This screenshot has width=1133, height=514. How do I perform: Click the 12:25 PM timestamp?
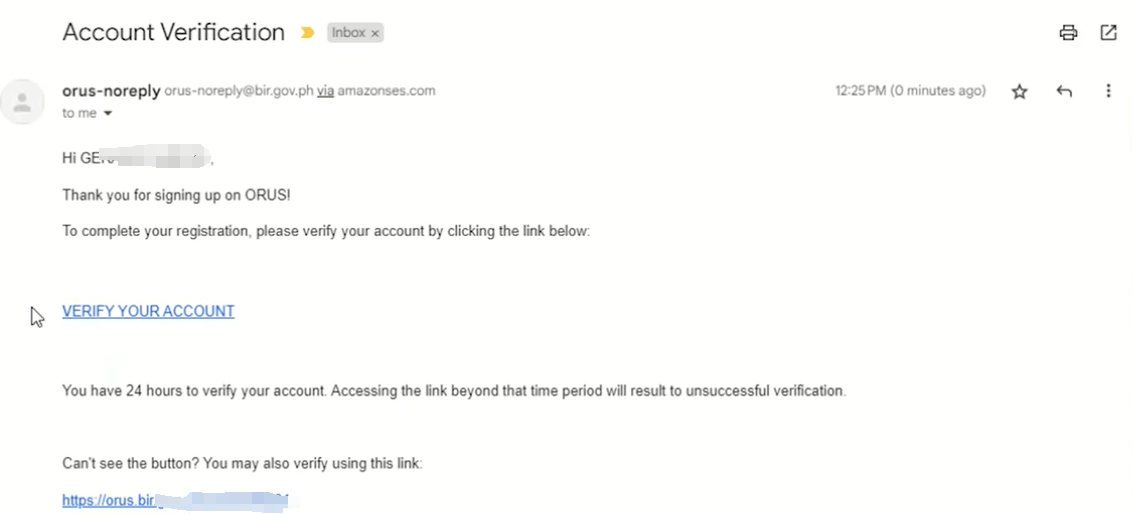tap(910, 91)
